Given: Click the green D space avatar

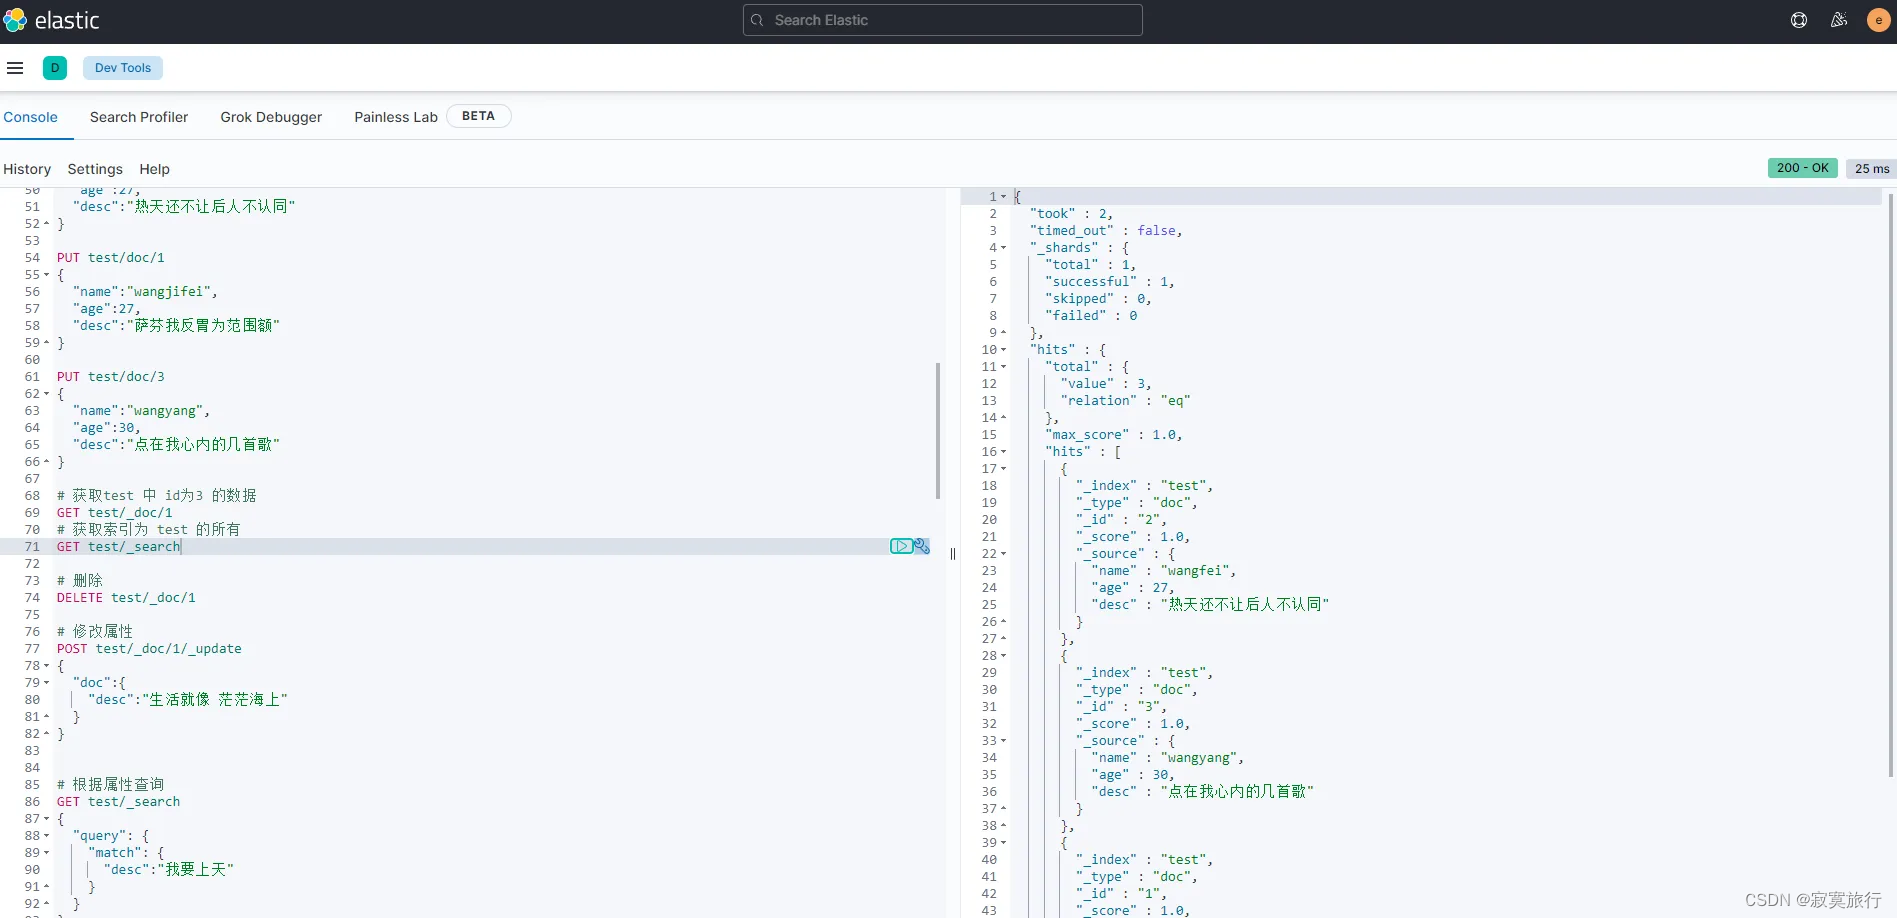Looking at the screenshot, I should [55, 68].
